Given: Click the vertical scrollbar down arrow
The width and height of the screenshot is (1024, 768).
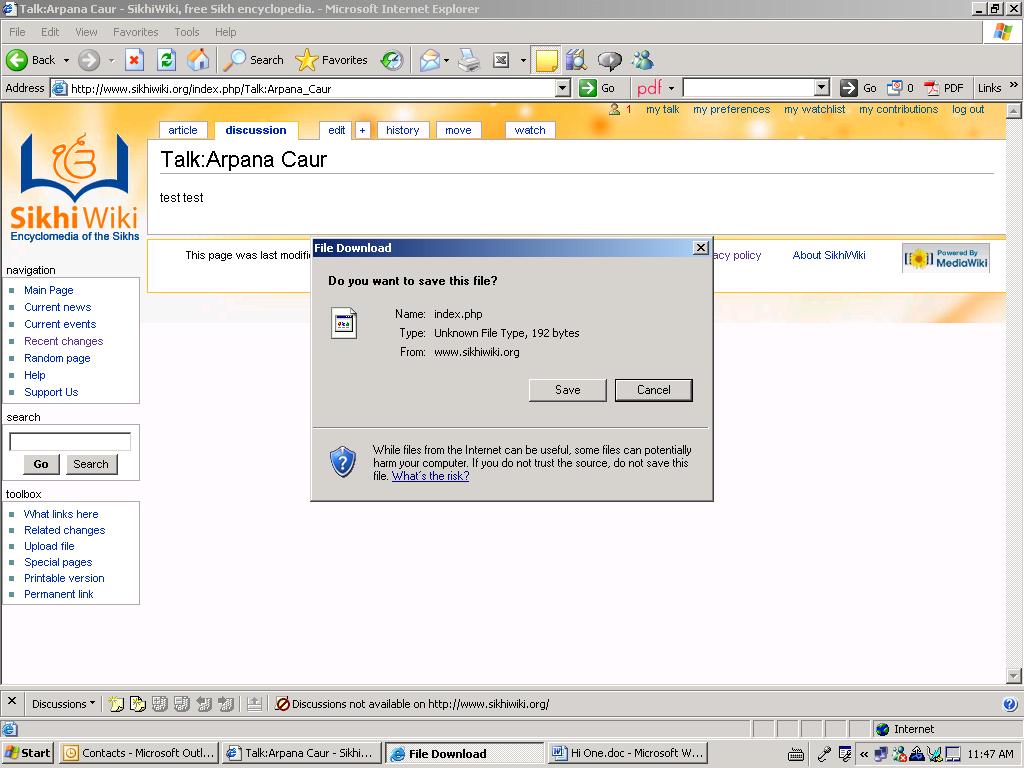Looking at the screenshot, I should (1014, 675).
